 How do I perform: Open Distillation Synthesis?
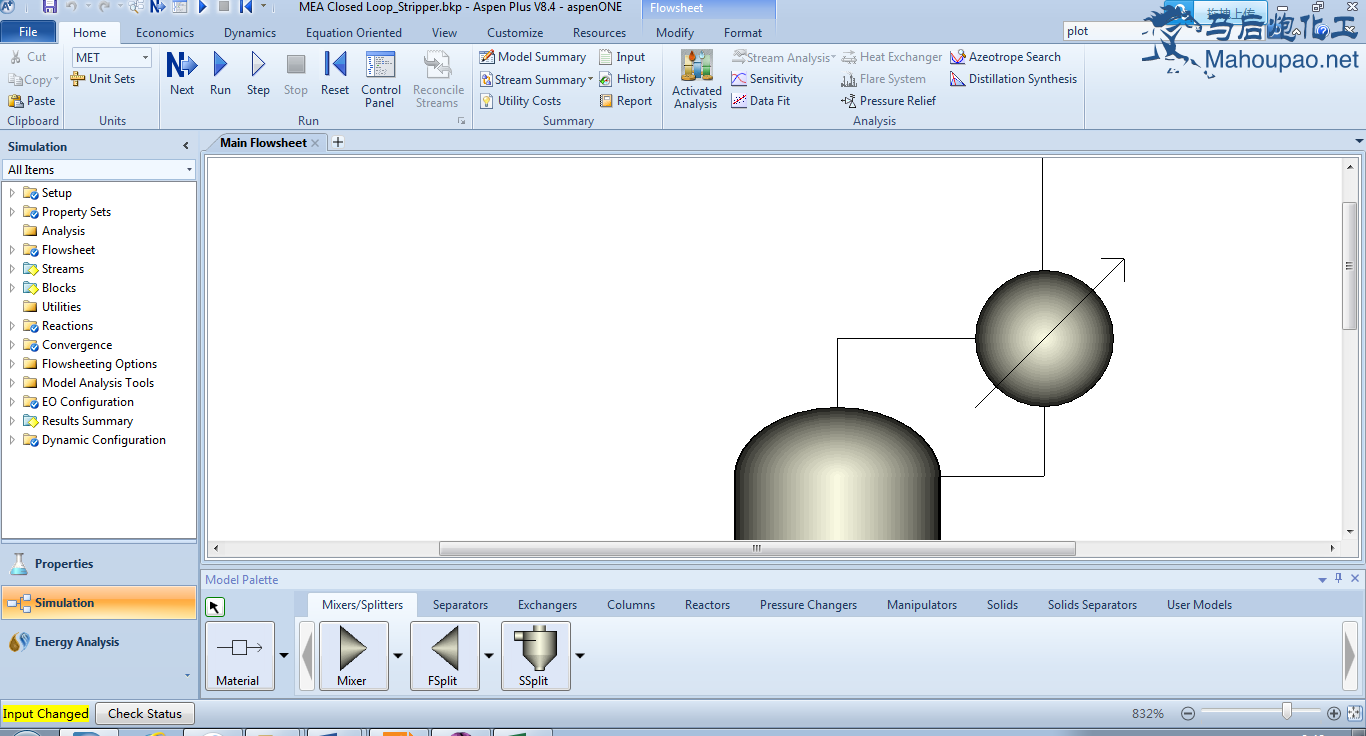1014,79
